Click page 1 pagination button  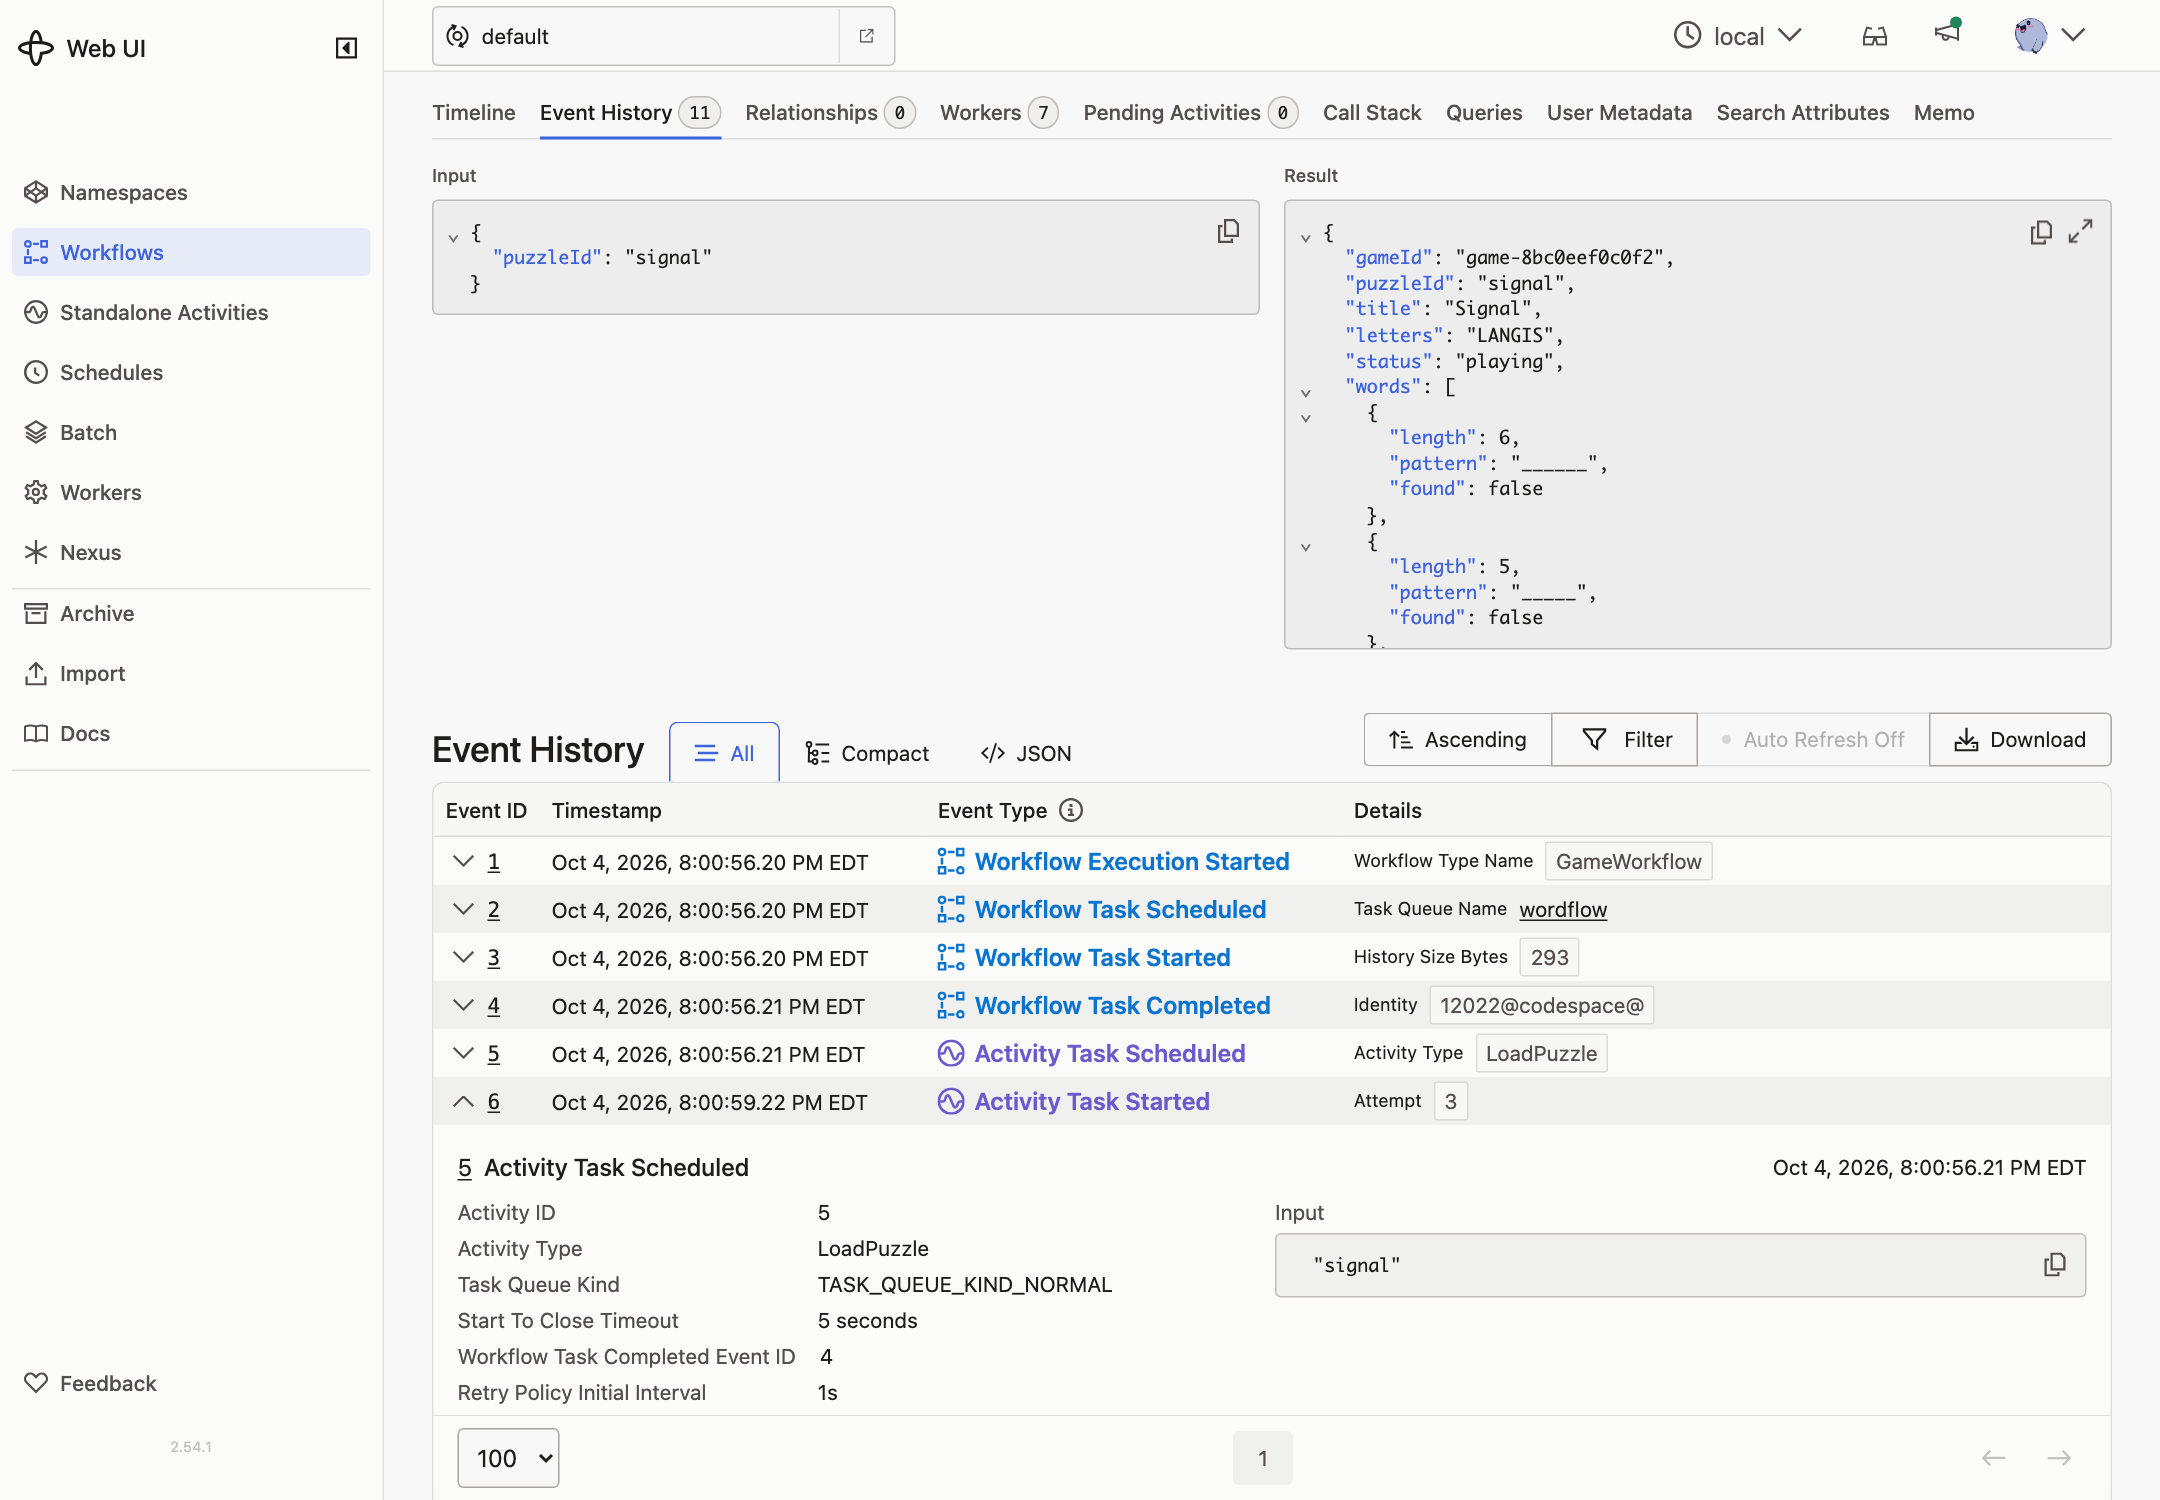coord(1263,1458)
